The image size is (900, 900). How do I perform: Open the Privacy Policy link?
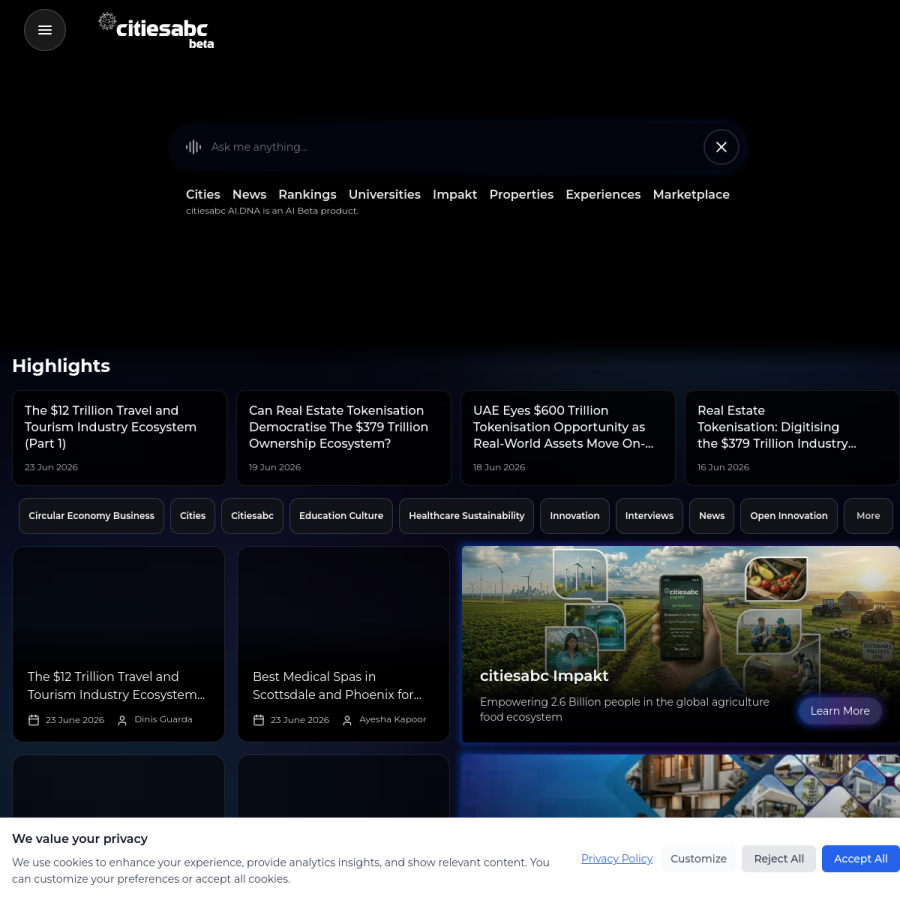coord(616,859)
